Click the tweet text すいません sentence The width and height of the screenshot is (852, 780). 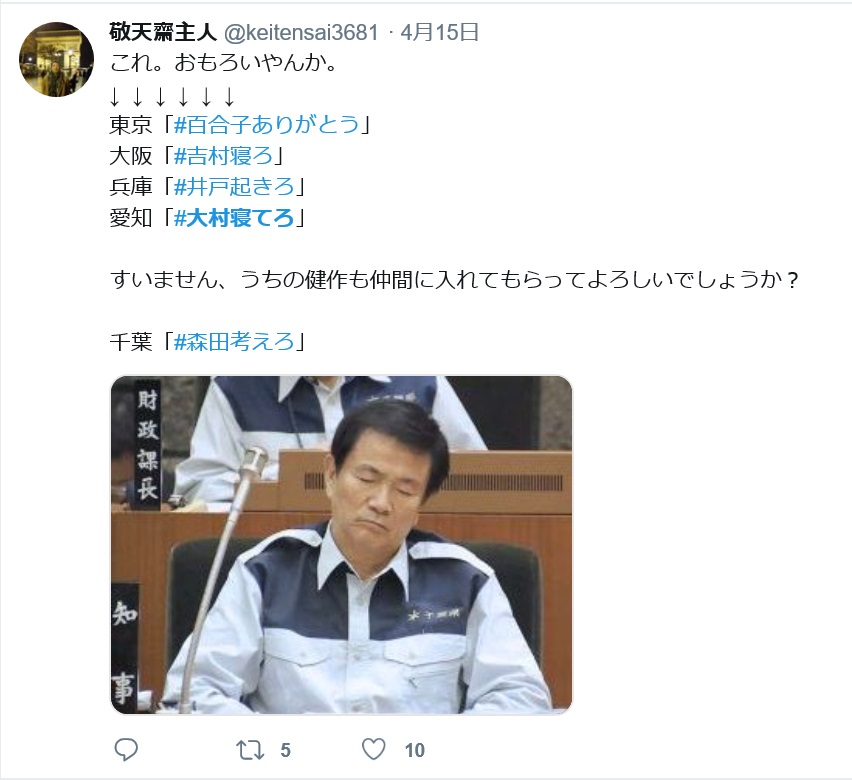pyautogui.click(x=454, y=280)
